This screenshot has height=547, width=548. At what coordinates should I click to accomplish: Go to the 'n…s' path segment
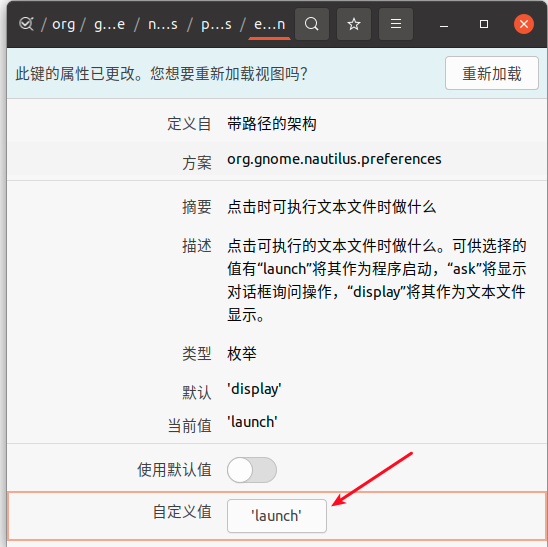tap(163, 24)
